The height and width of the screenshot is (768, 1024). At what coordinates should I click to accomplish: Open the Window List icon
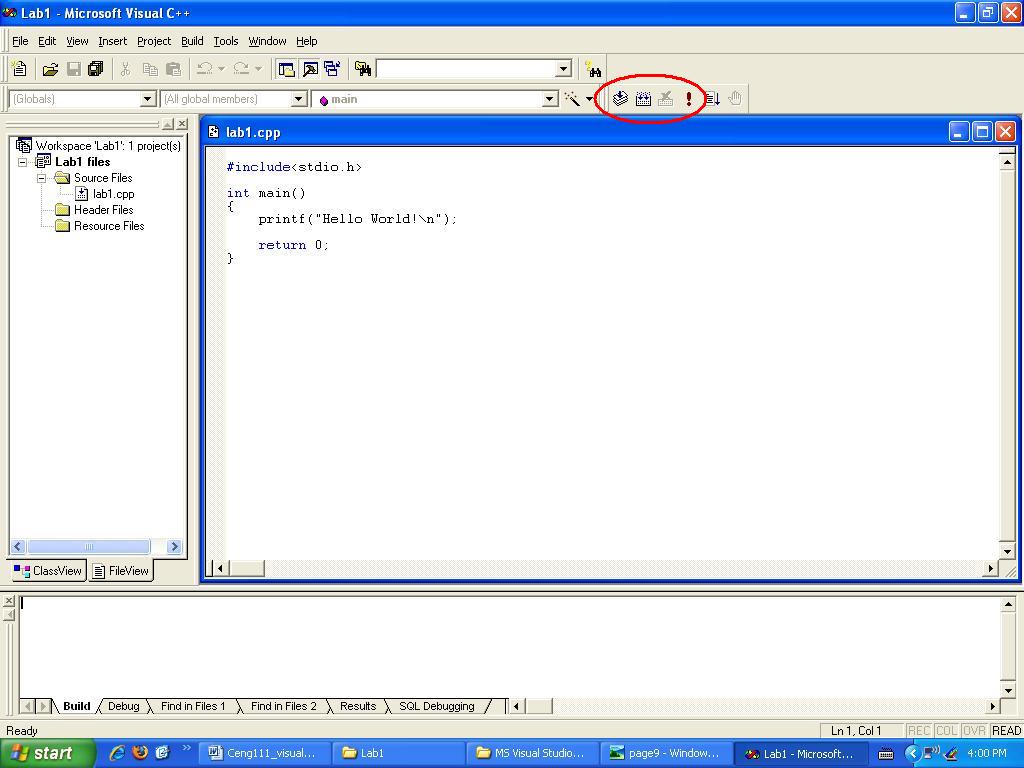click(332, 69)
